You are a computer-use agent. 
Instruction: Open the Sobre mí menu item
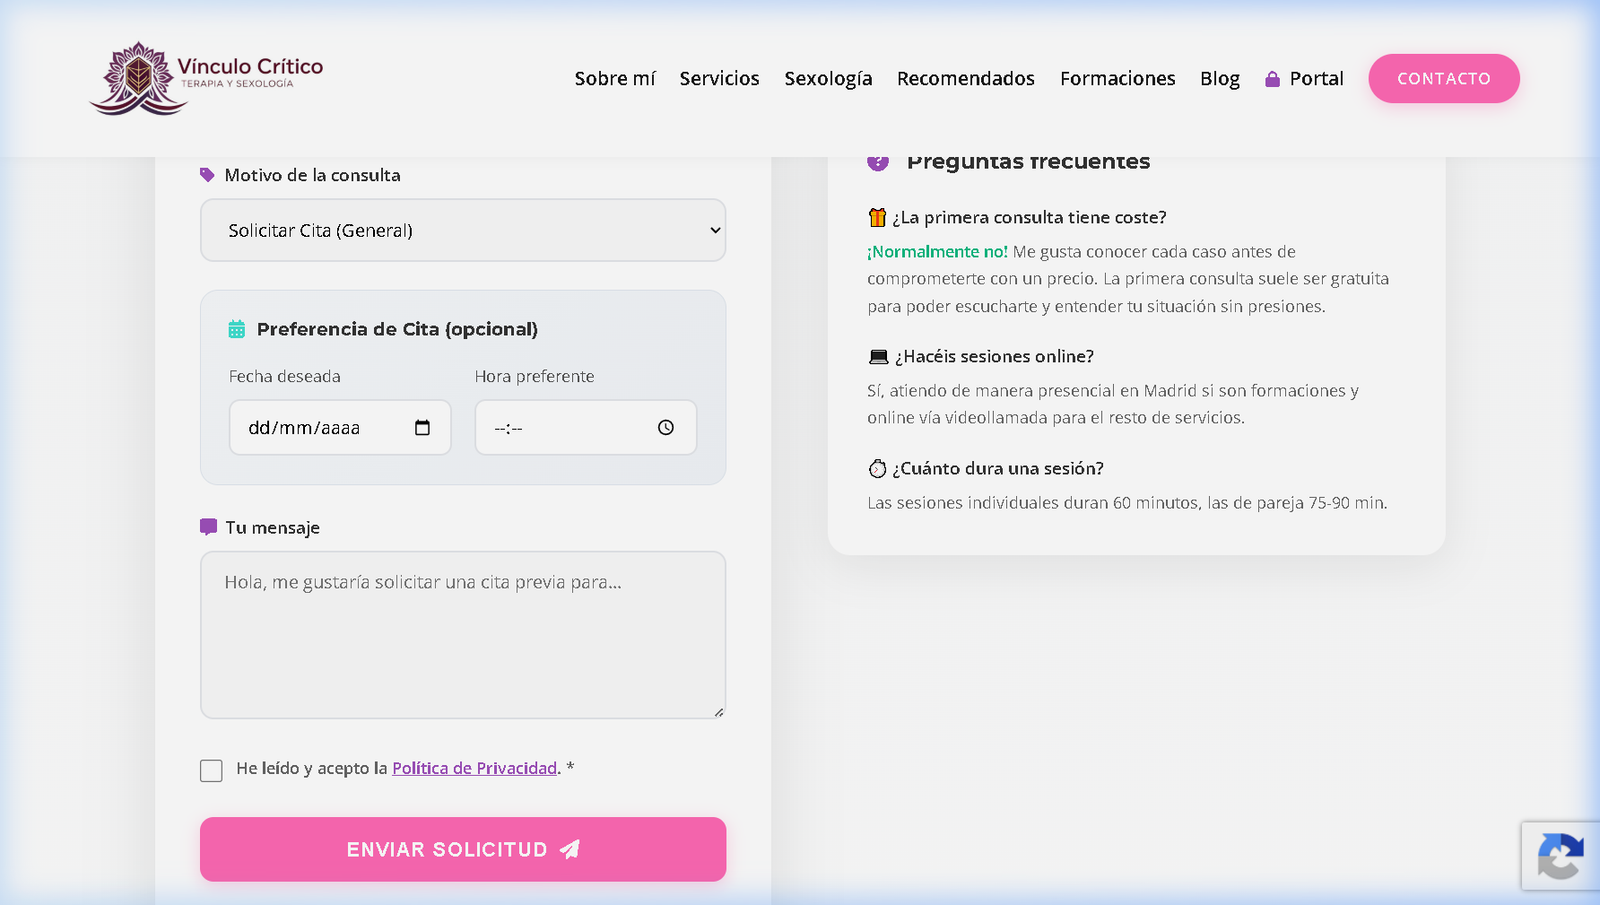click(615, 79)
